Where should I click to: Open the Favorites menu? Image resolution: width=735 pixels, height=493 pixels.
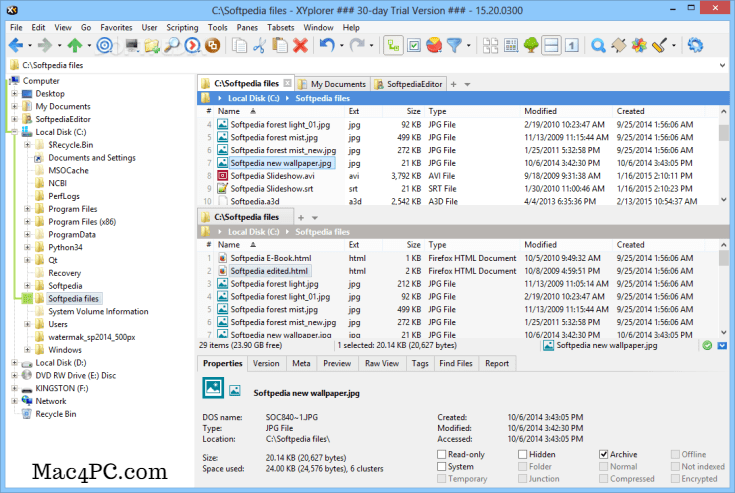pos(116,27)
